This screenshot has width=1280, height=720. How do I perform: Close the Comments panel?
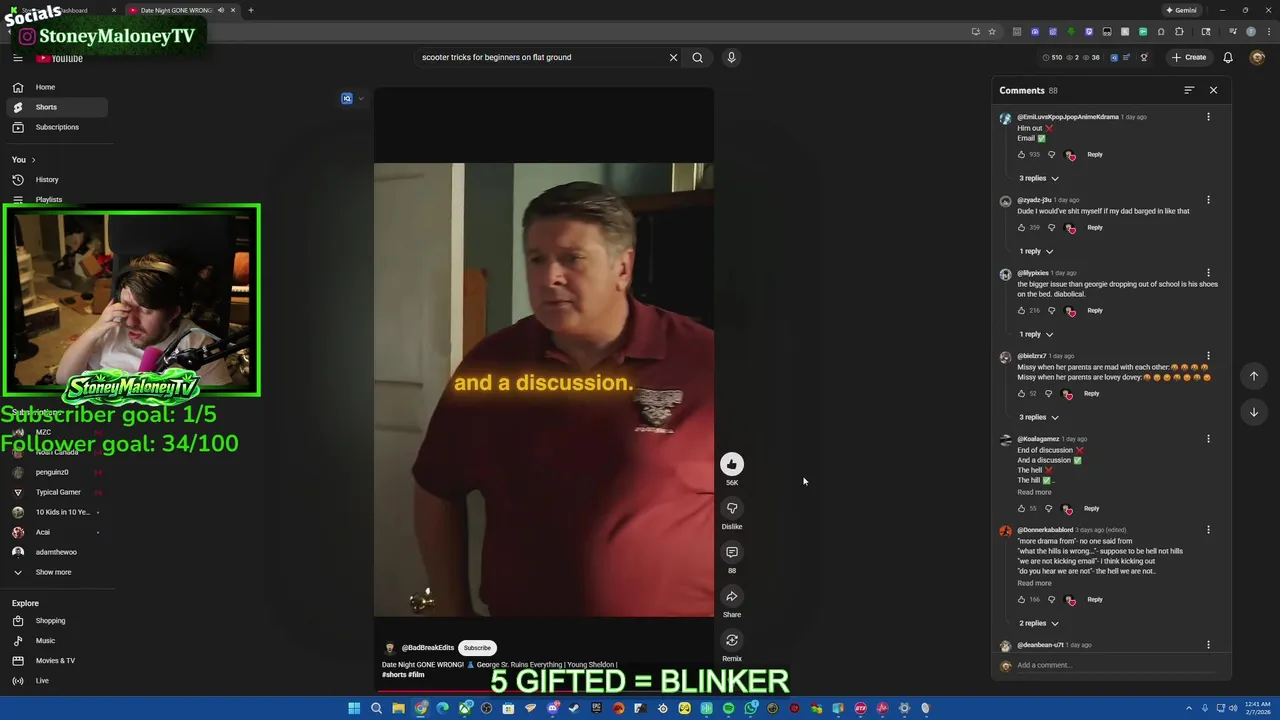click(1213, 90)
